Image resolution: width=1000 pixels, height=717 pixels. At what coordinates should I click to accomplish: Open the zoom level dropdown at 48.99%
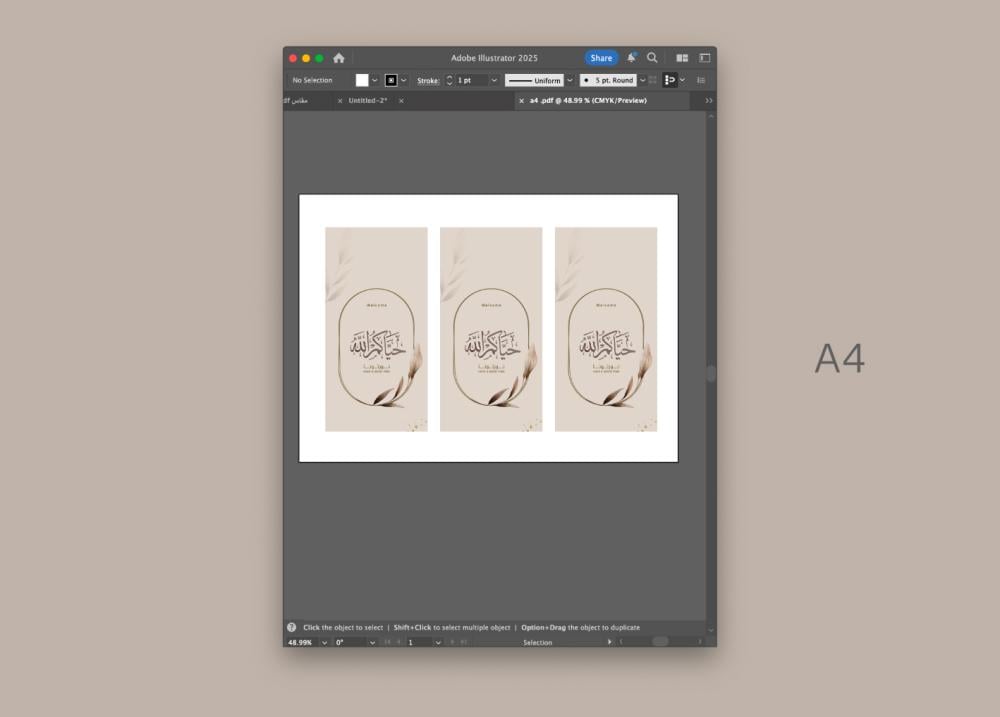pyautogui.click(x=324, y=642)
